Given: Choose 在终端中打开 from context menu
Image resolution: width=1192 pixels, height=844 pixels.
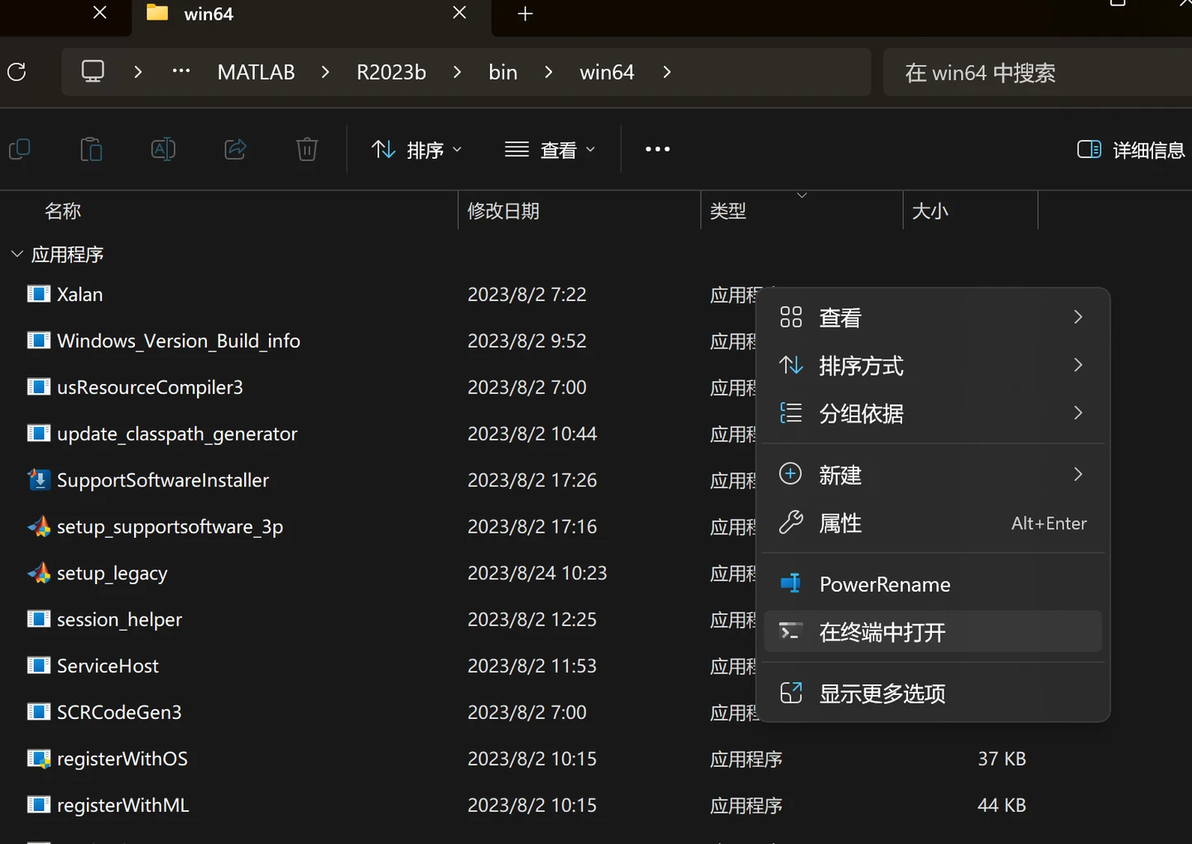Looking at the screenshot, I should 933,632.
